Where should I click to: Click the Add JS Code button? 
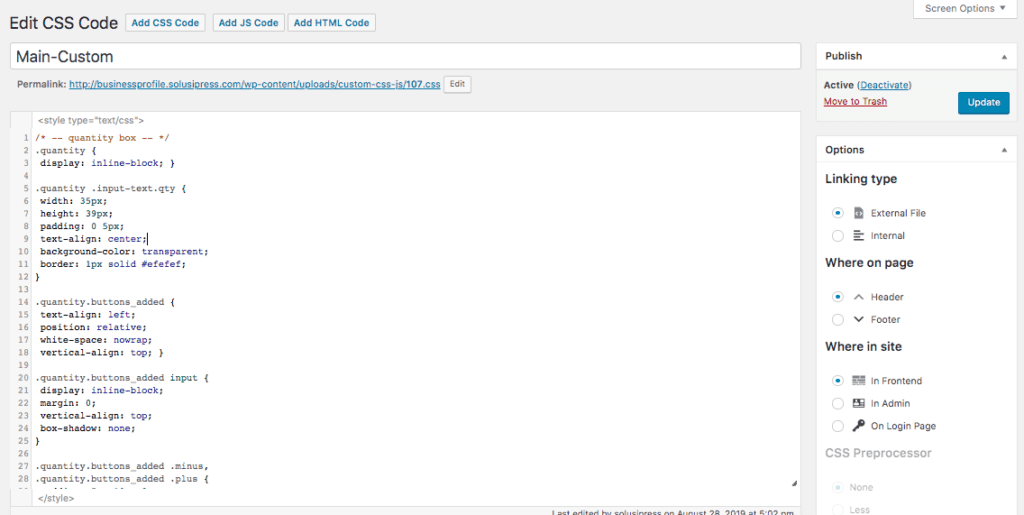[x=248, y=23]
